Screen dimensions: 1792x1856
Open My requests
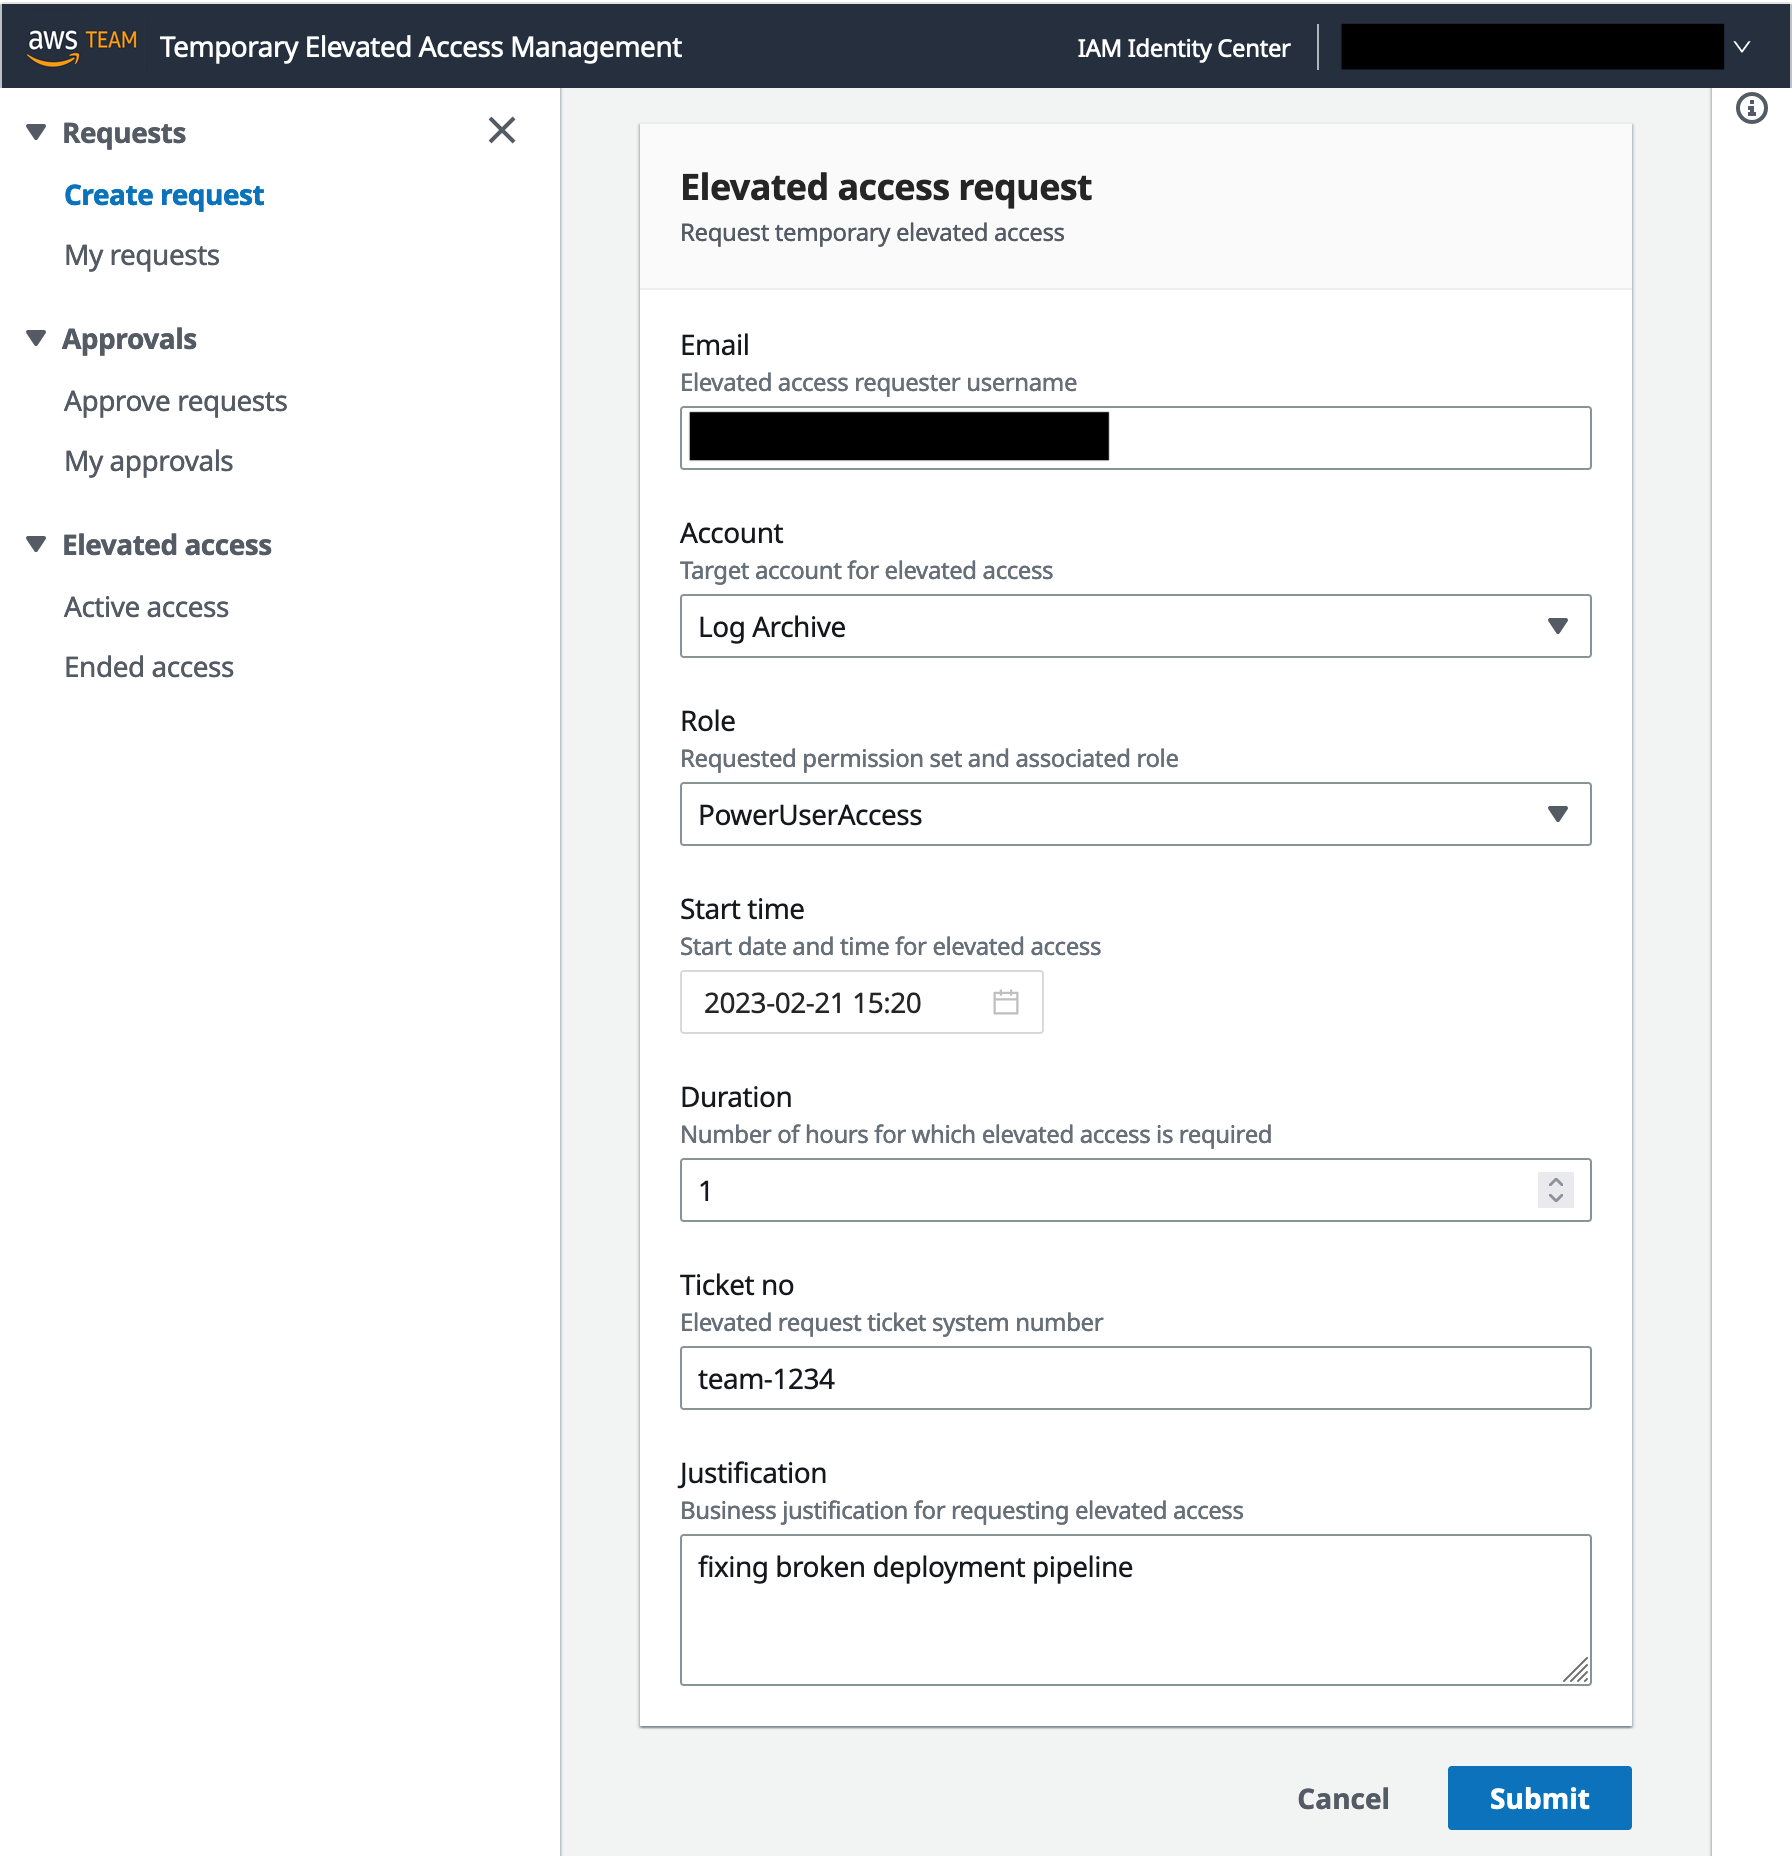pos(141,255)
